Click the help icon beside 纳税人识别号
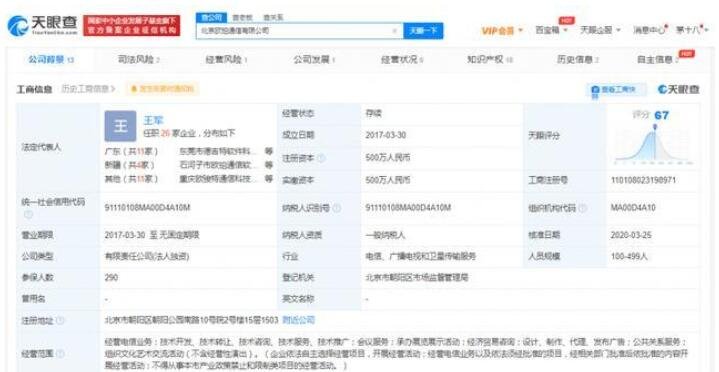This screenshot has width=719, height=372. pyautogui.click(x=337, y=208)
